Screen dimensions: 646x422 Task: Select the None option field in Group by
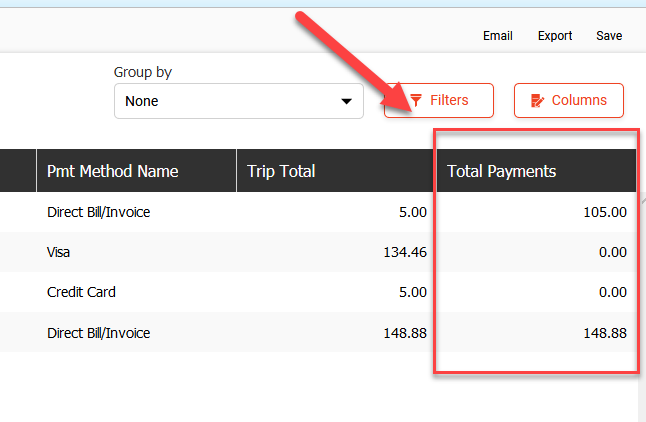(x=239, y=101)
